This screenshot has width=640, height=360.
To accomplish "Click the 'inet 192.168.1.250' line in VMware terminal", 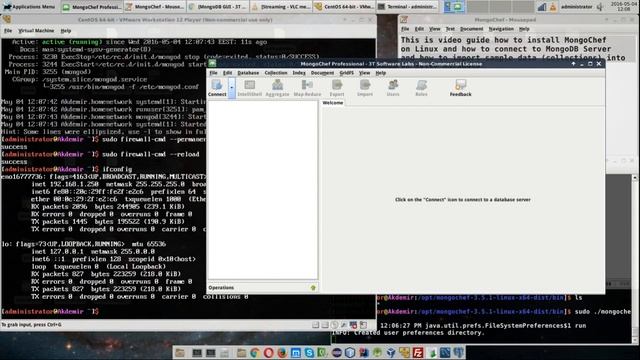I will [x=118, y=184].
